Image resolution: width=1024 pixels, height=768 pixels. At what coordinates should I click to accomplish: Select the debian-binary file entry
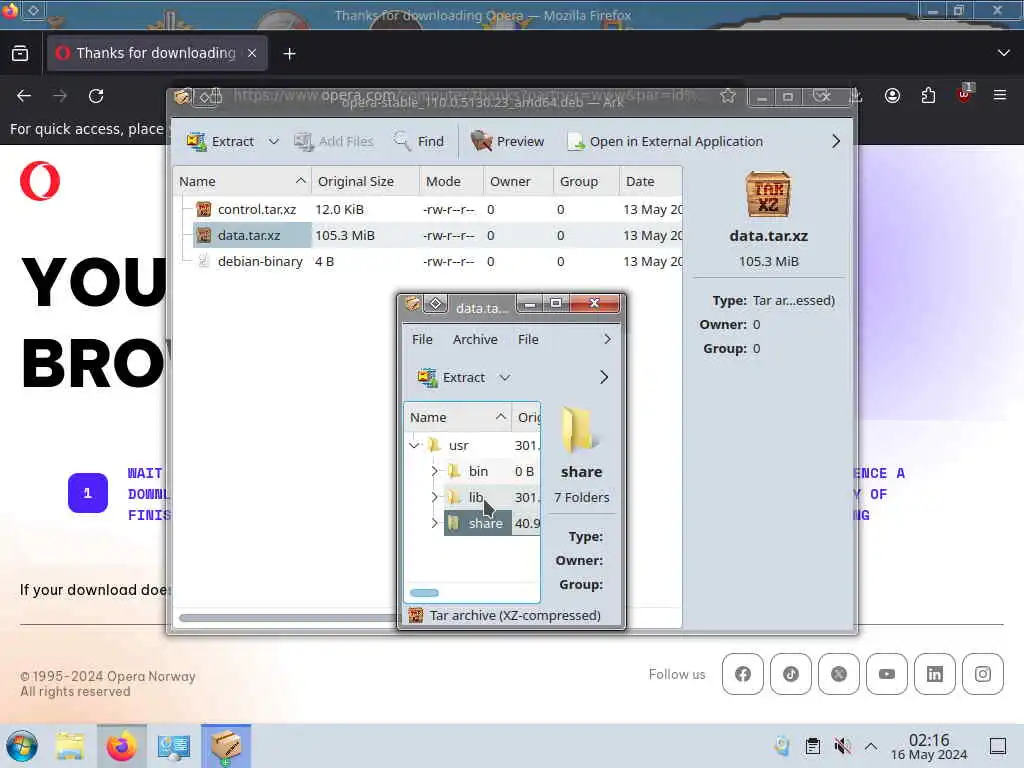pyautogui.click(x=260, y=262)
